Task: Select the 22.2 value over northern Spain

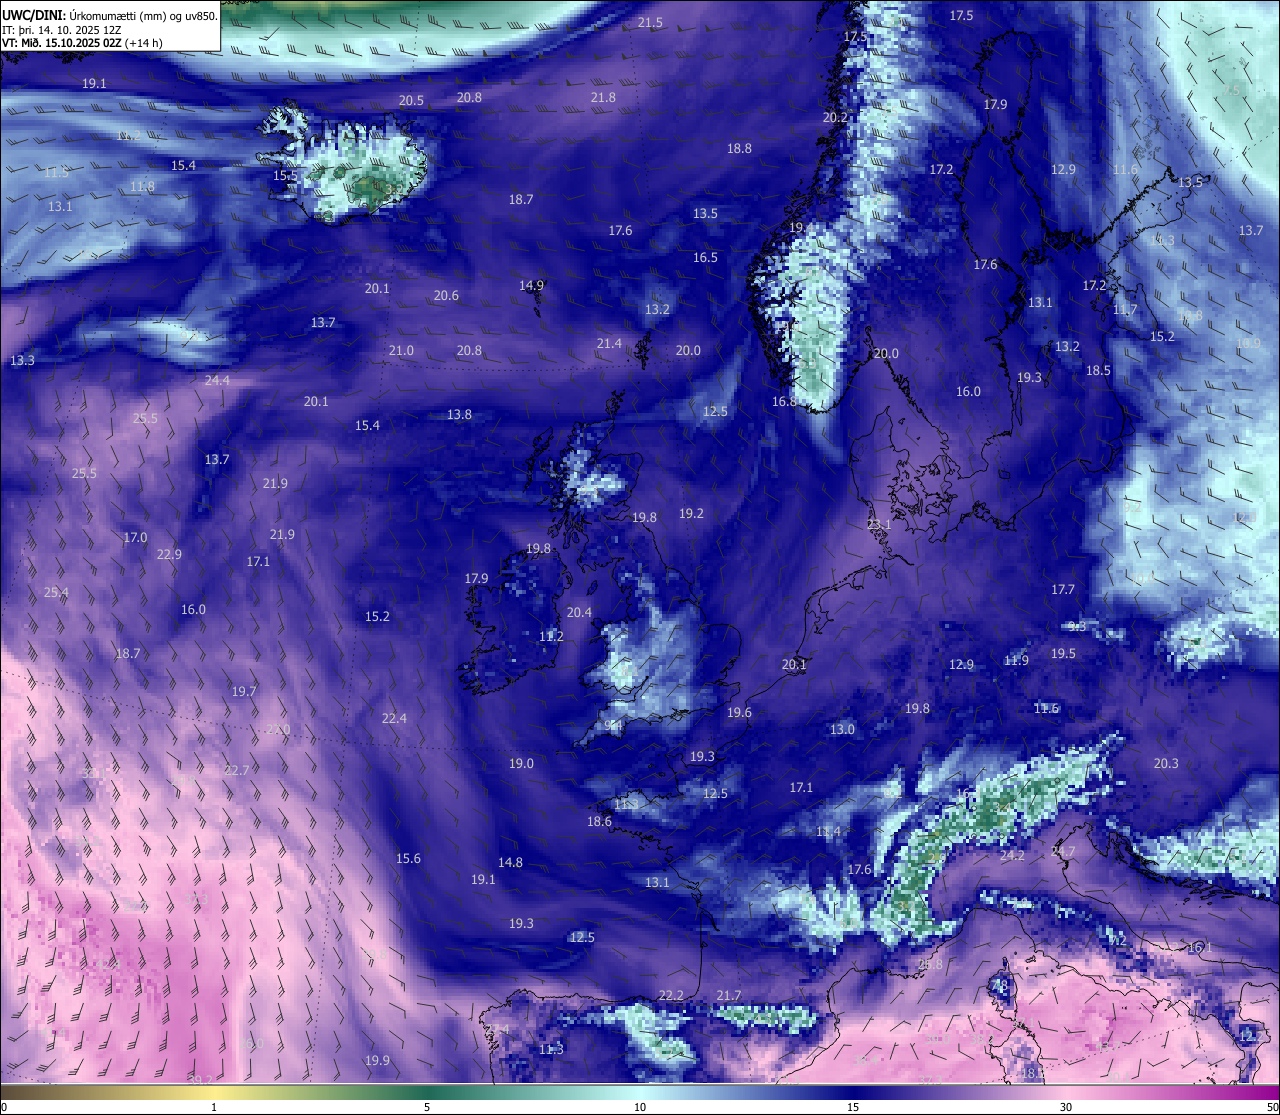Action: 671,995
